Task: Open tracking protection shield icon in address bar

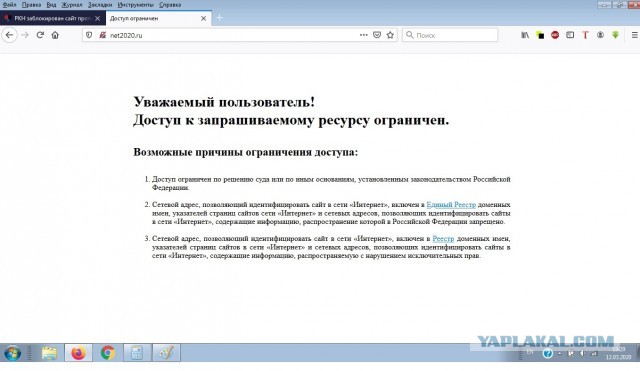Action: [x=89, y=35]
